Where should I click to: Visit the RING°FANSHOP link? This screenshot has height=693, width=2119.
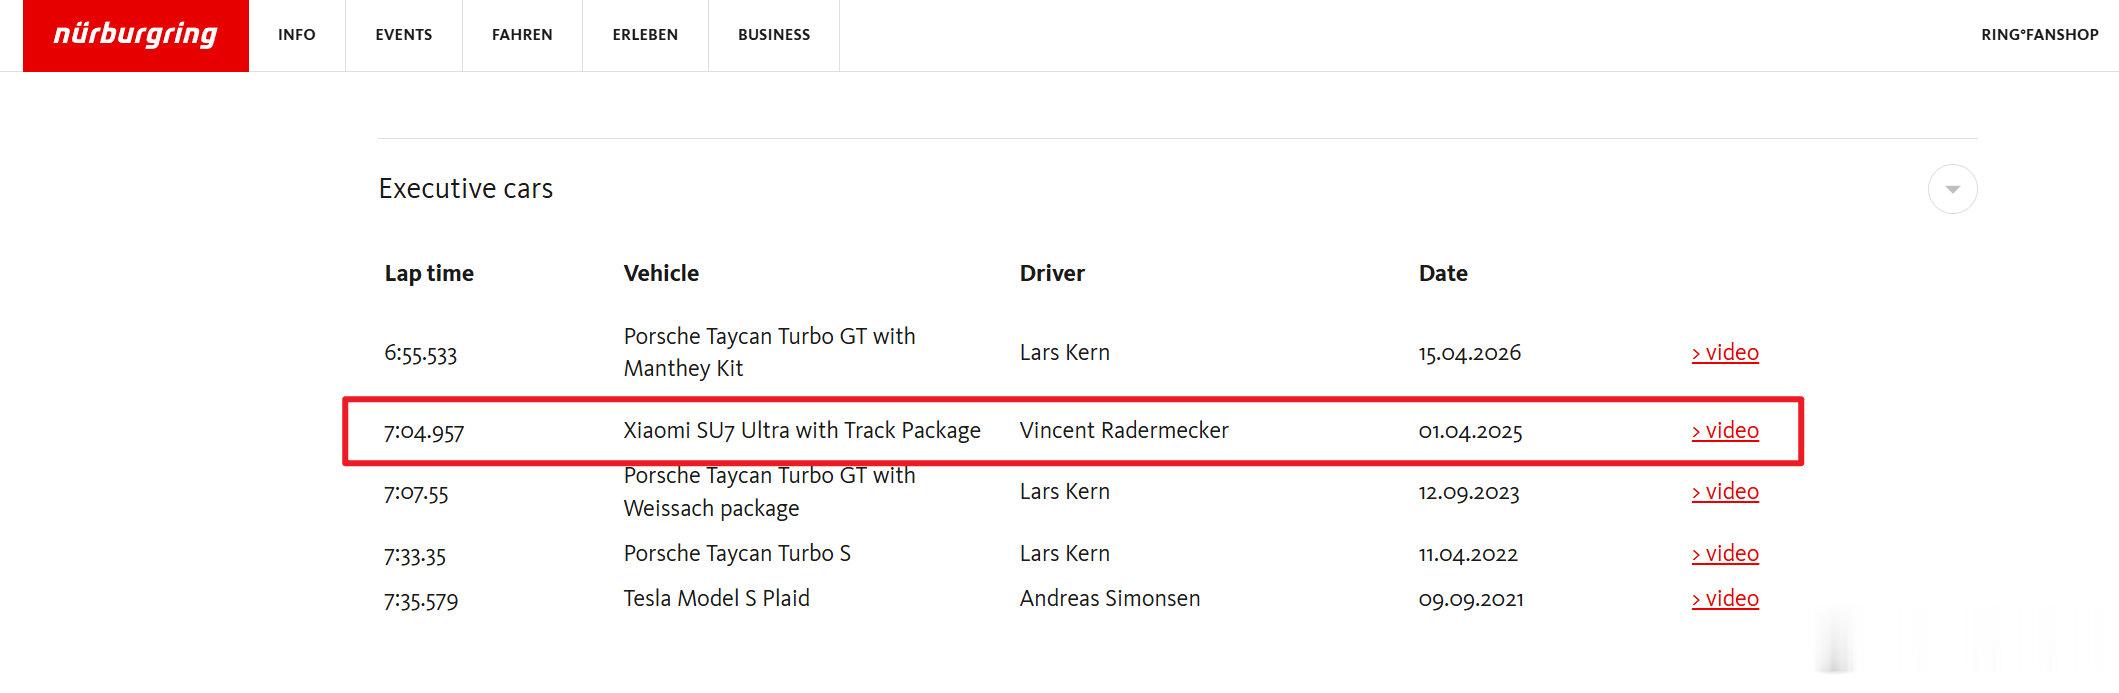click(2040, 35)
